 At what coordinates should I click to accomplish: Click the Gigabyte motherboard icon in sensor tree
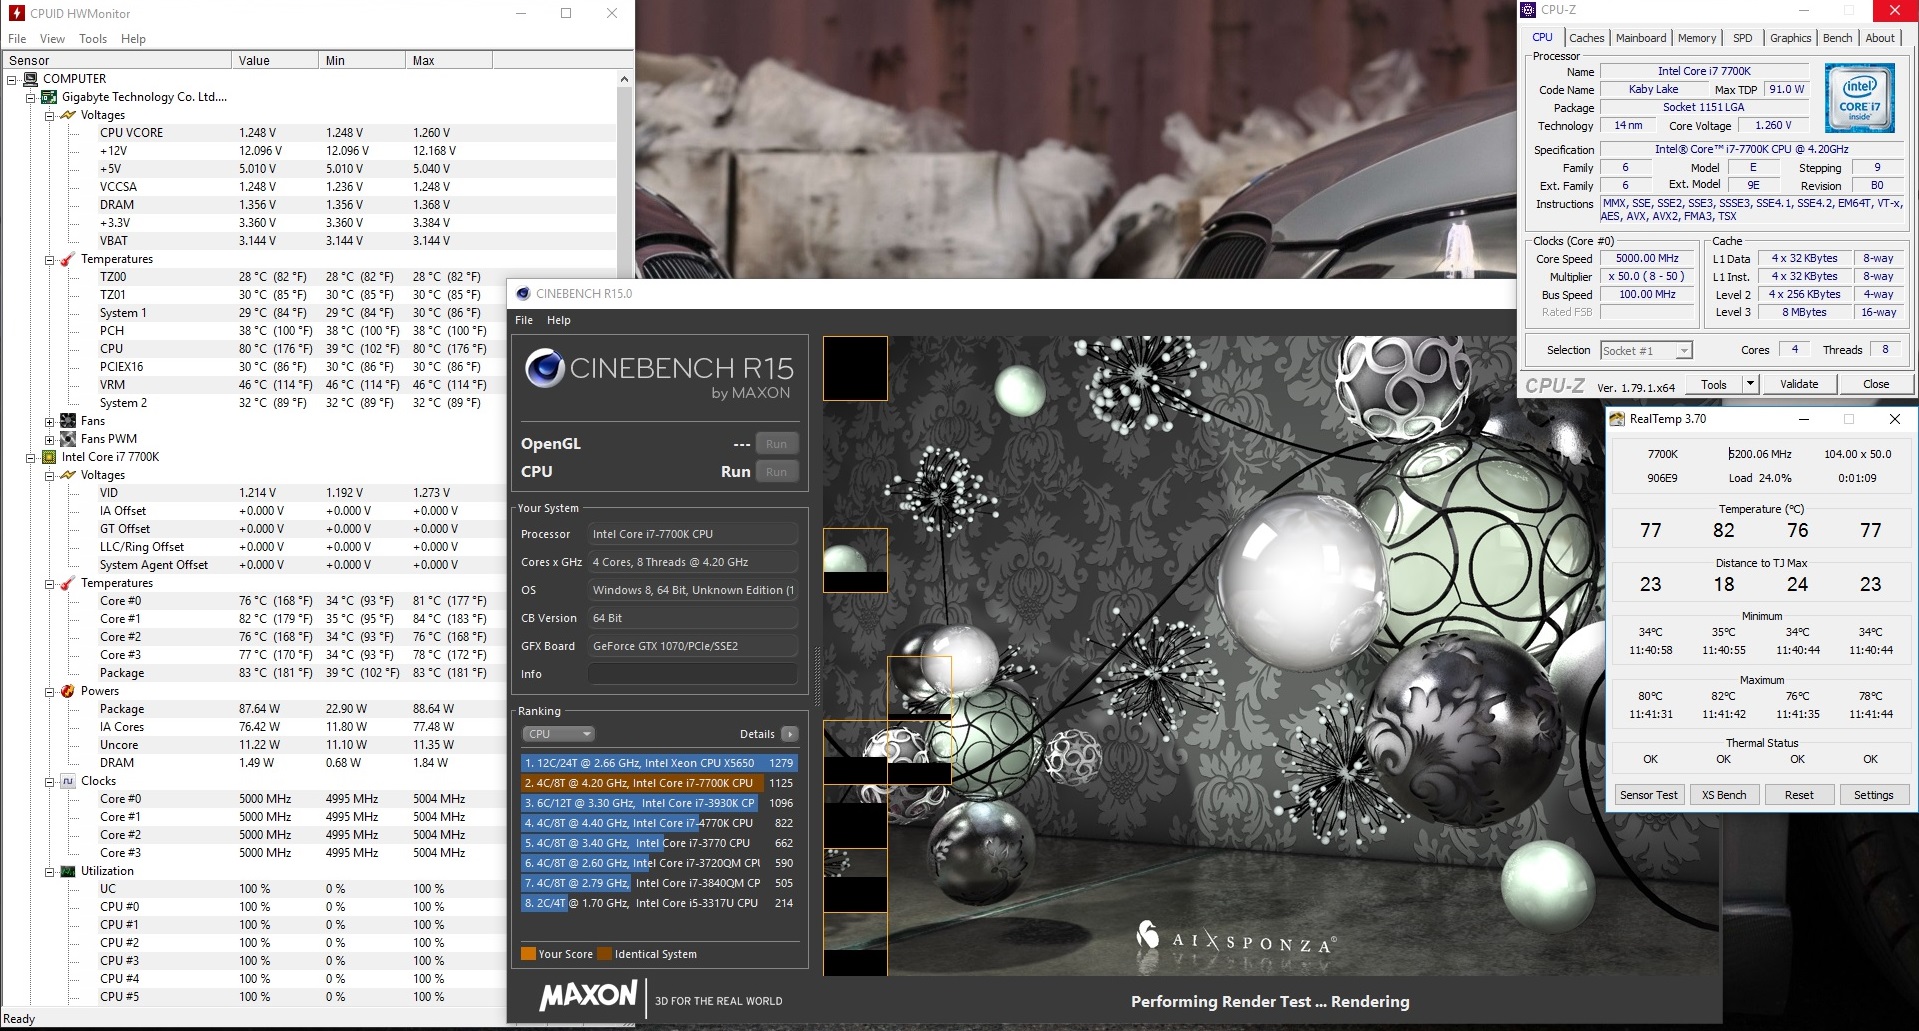tap(49, 97)
